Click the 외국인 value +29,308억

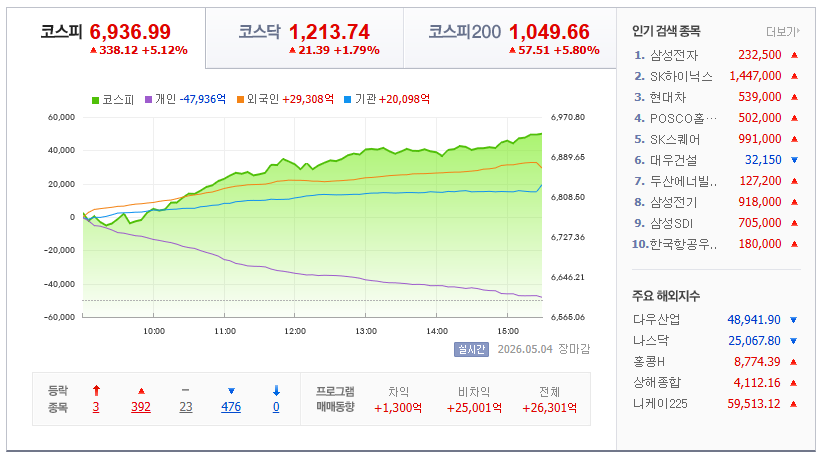(x=308, y=99)
